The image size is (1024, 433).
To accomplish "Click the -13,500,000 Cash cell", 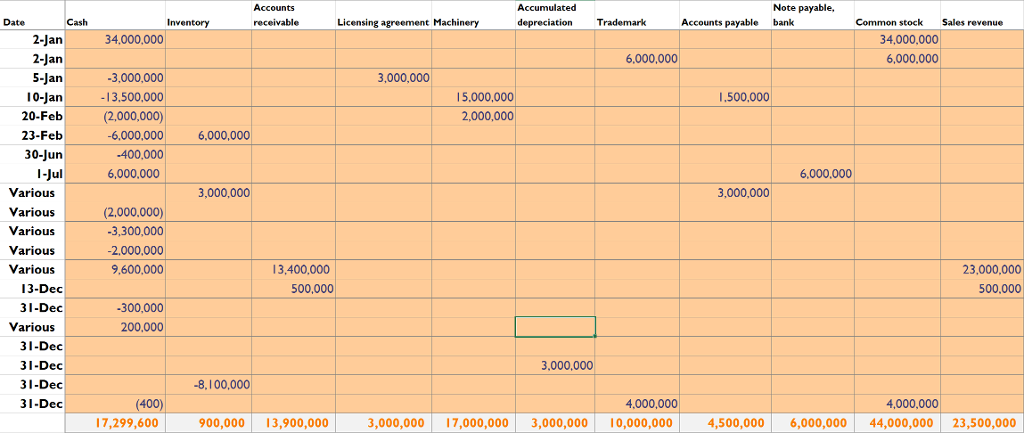I will click(x=116, y=97).
